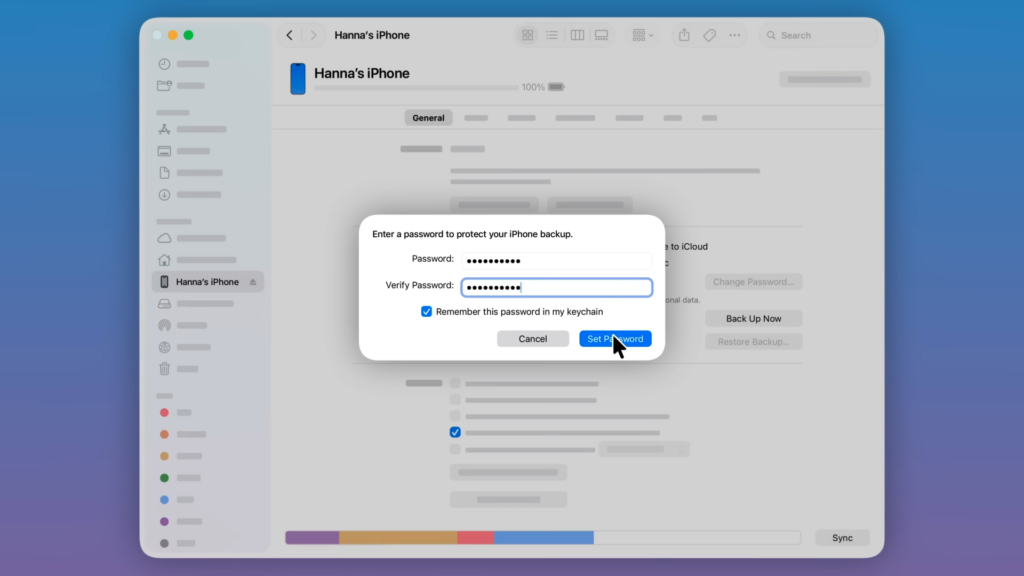1024x576 pixels.
Task: Go back with the left chevron
Action: tap(289, 35)
